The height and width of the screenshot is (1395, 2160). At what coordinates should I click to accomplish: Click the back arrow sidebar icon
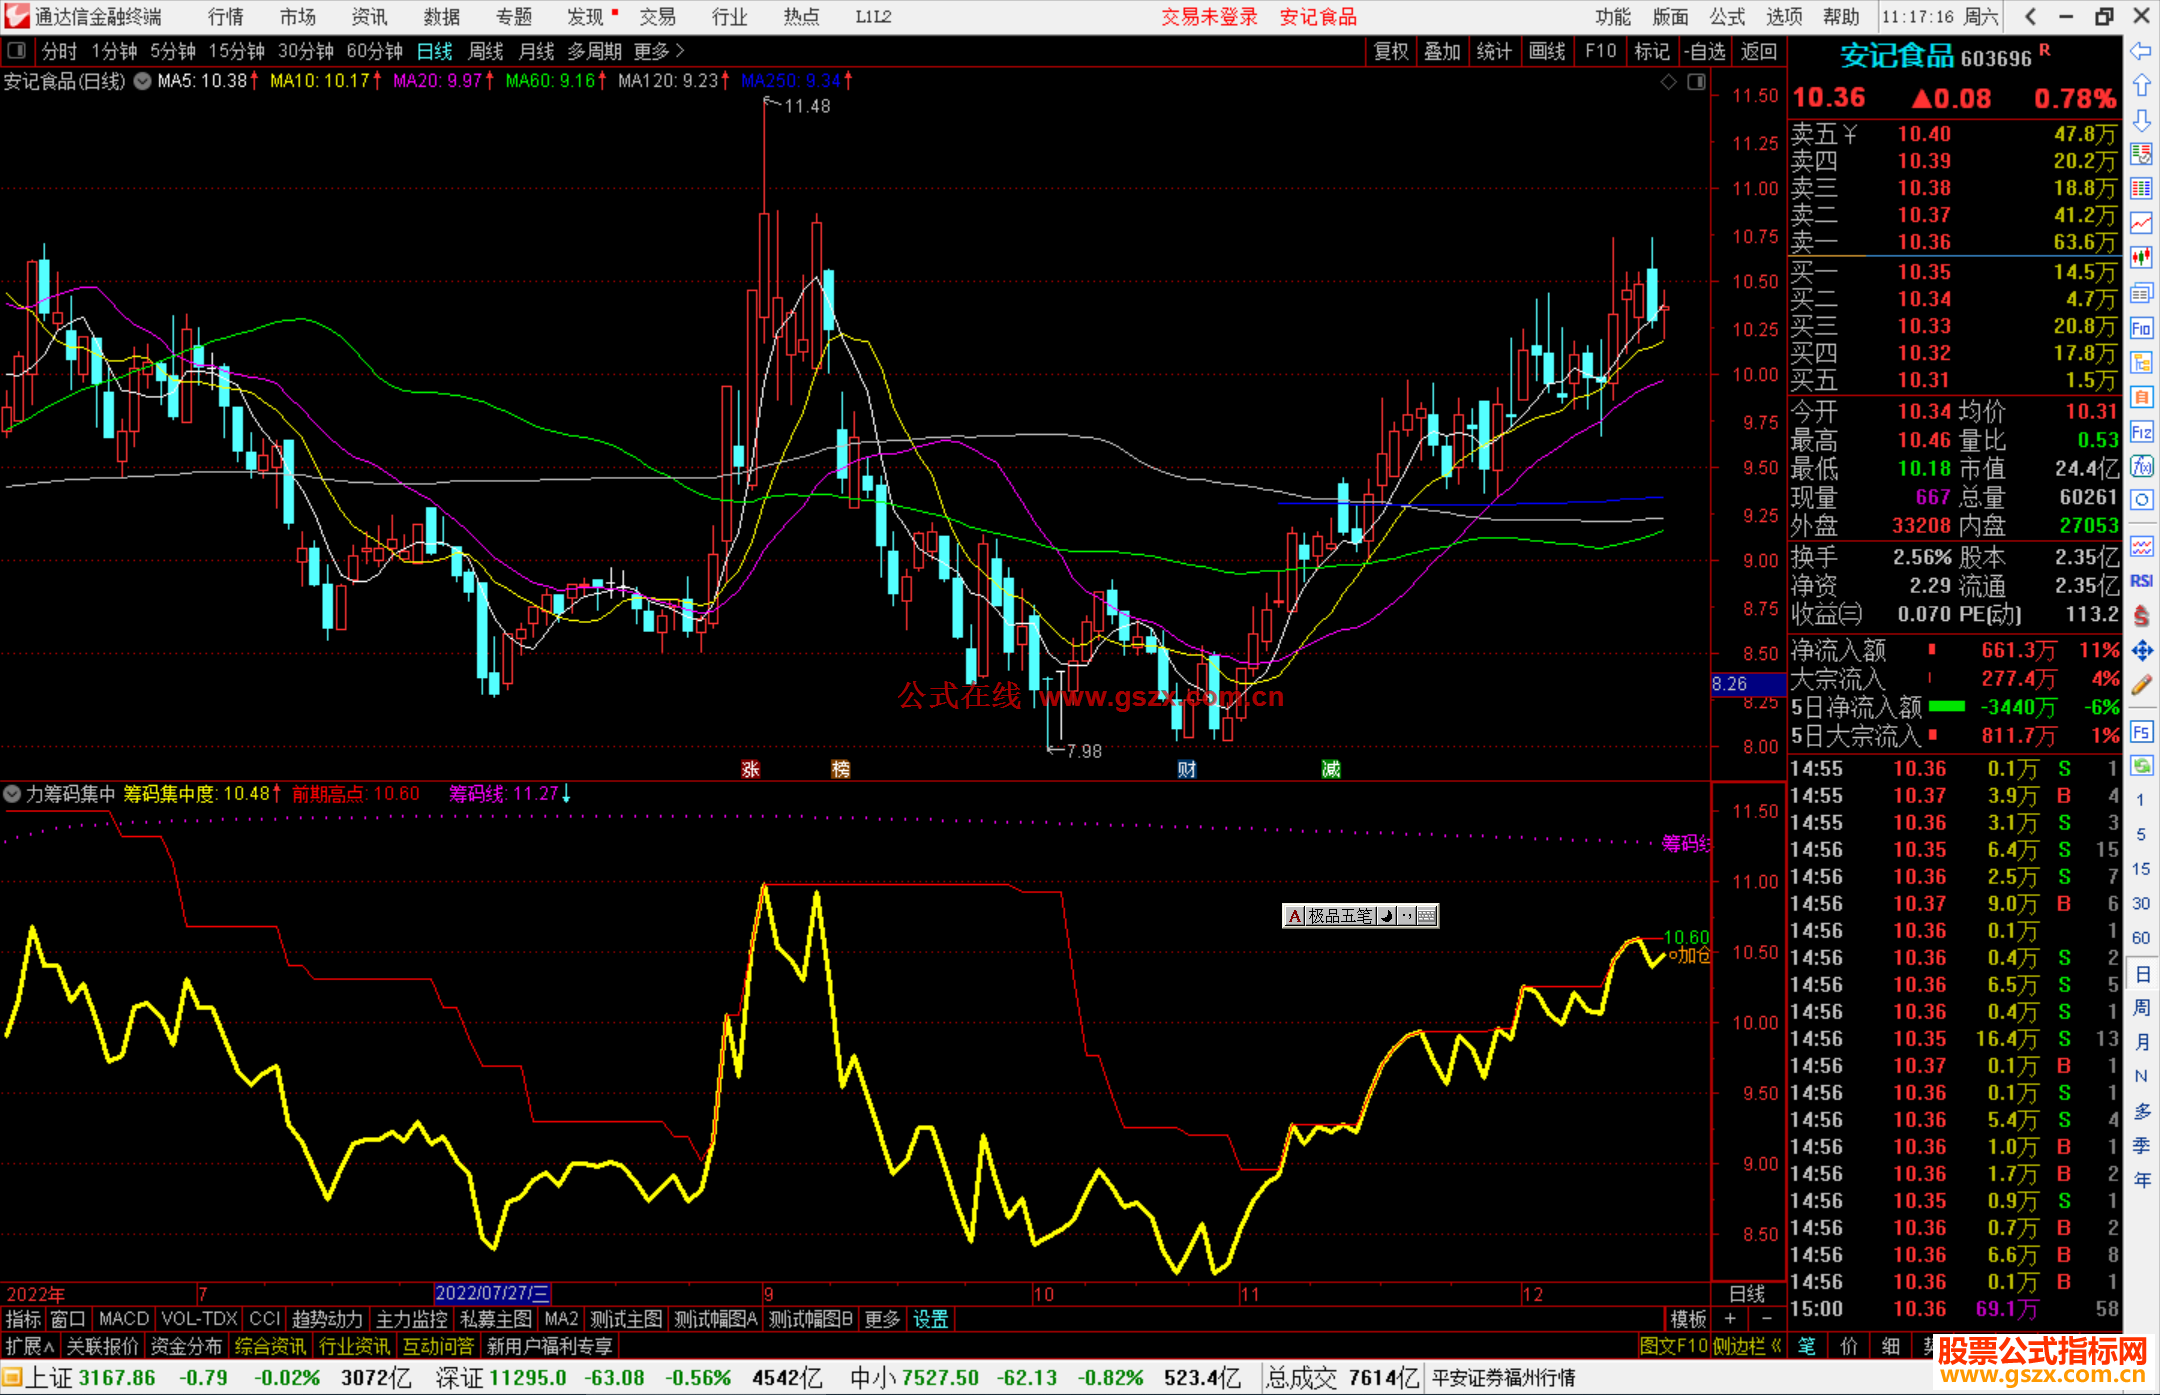coord(2141,50)
